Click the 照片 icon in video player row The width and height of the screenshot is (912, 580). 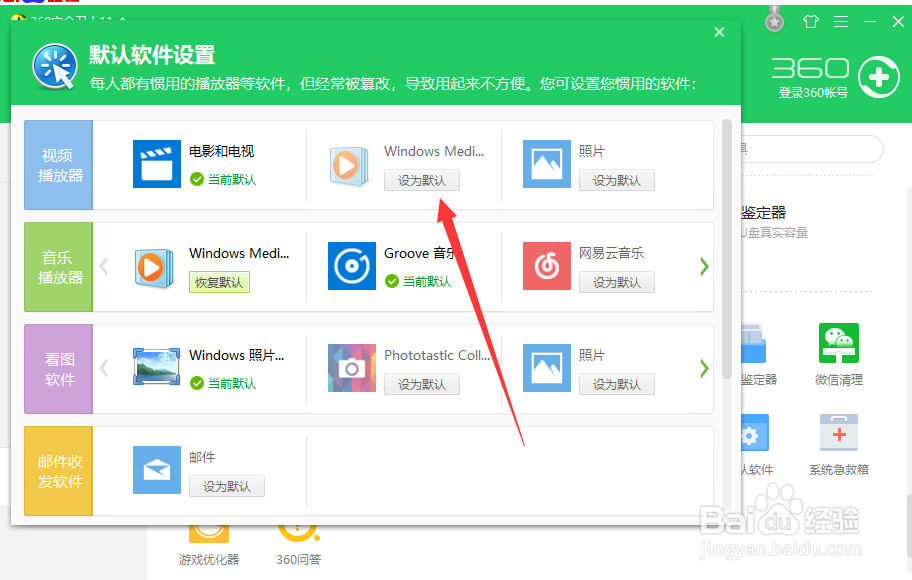[x=547, y=164]
